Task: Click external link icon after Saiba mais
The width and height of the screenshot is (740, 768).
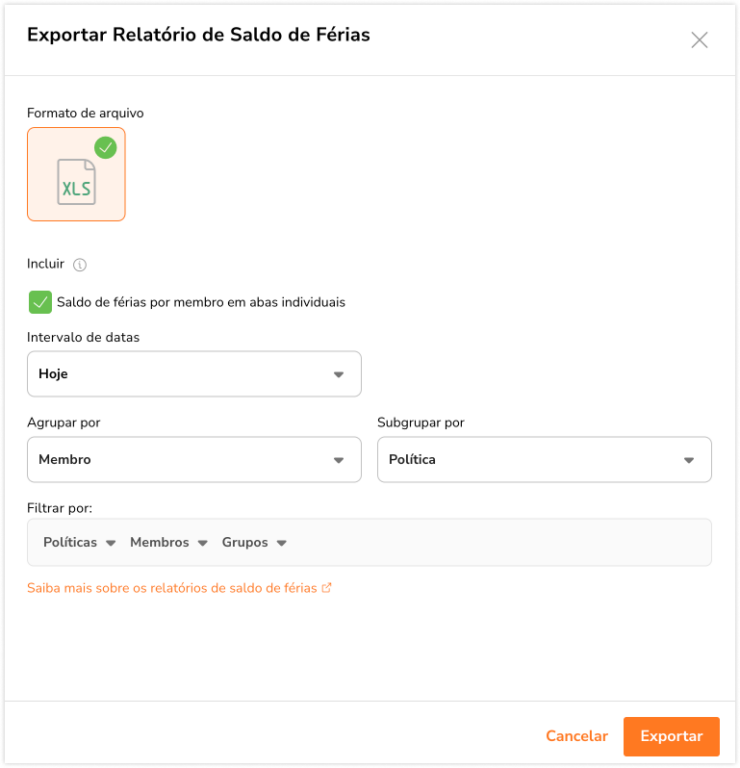Action: click(327, 588)
